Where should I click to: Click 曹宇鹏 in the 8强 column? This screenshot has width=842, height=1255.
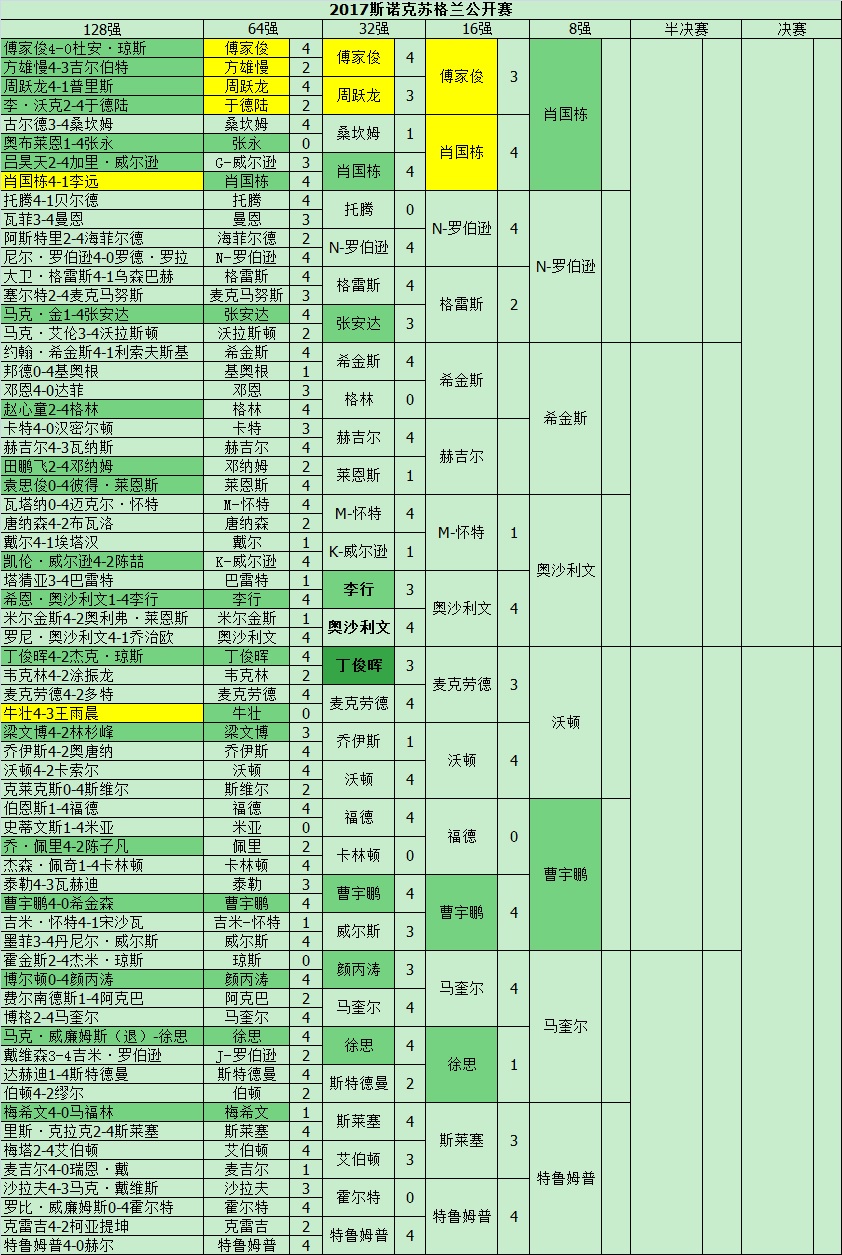tap(566, 874)
